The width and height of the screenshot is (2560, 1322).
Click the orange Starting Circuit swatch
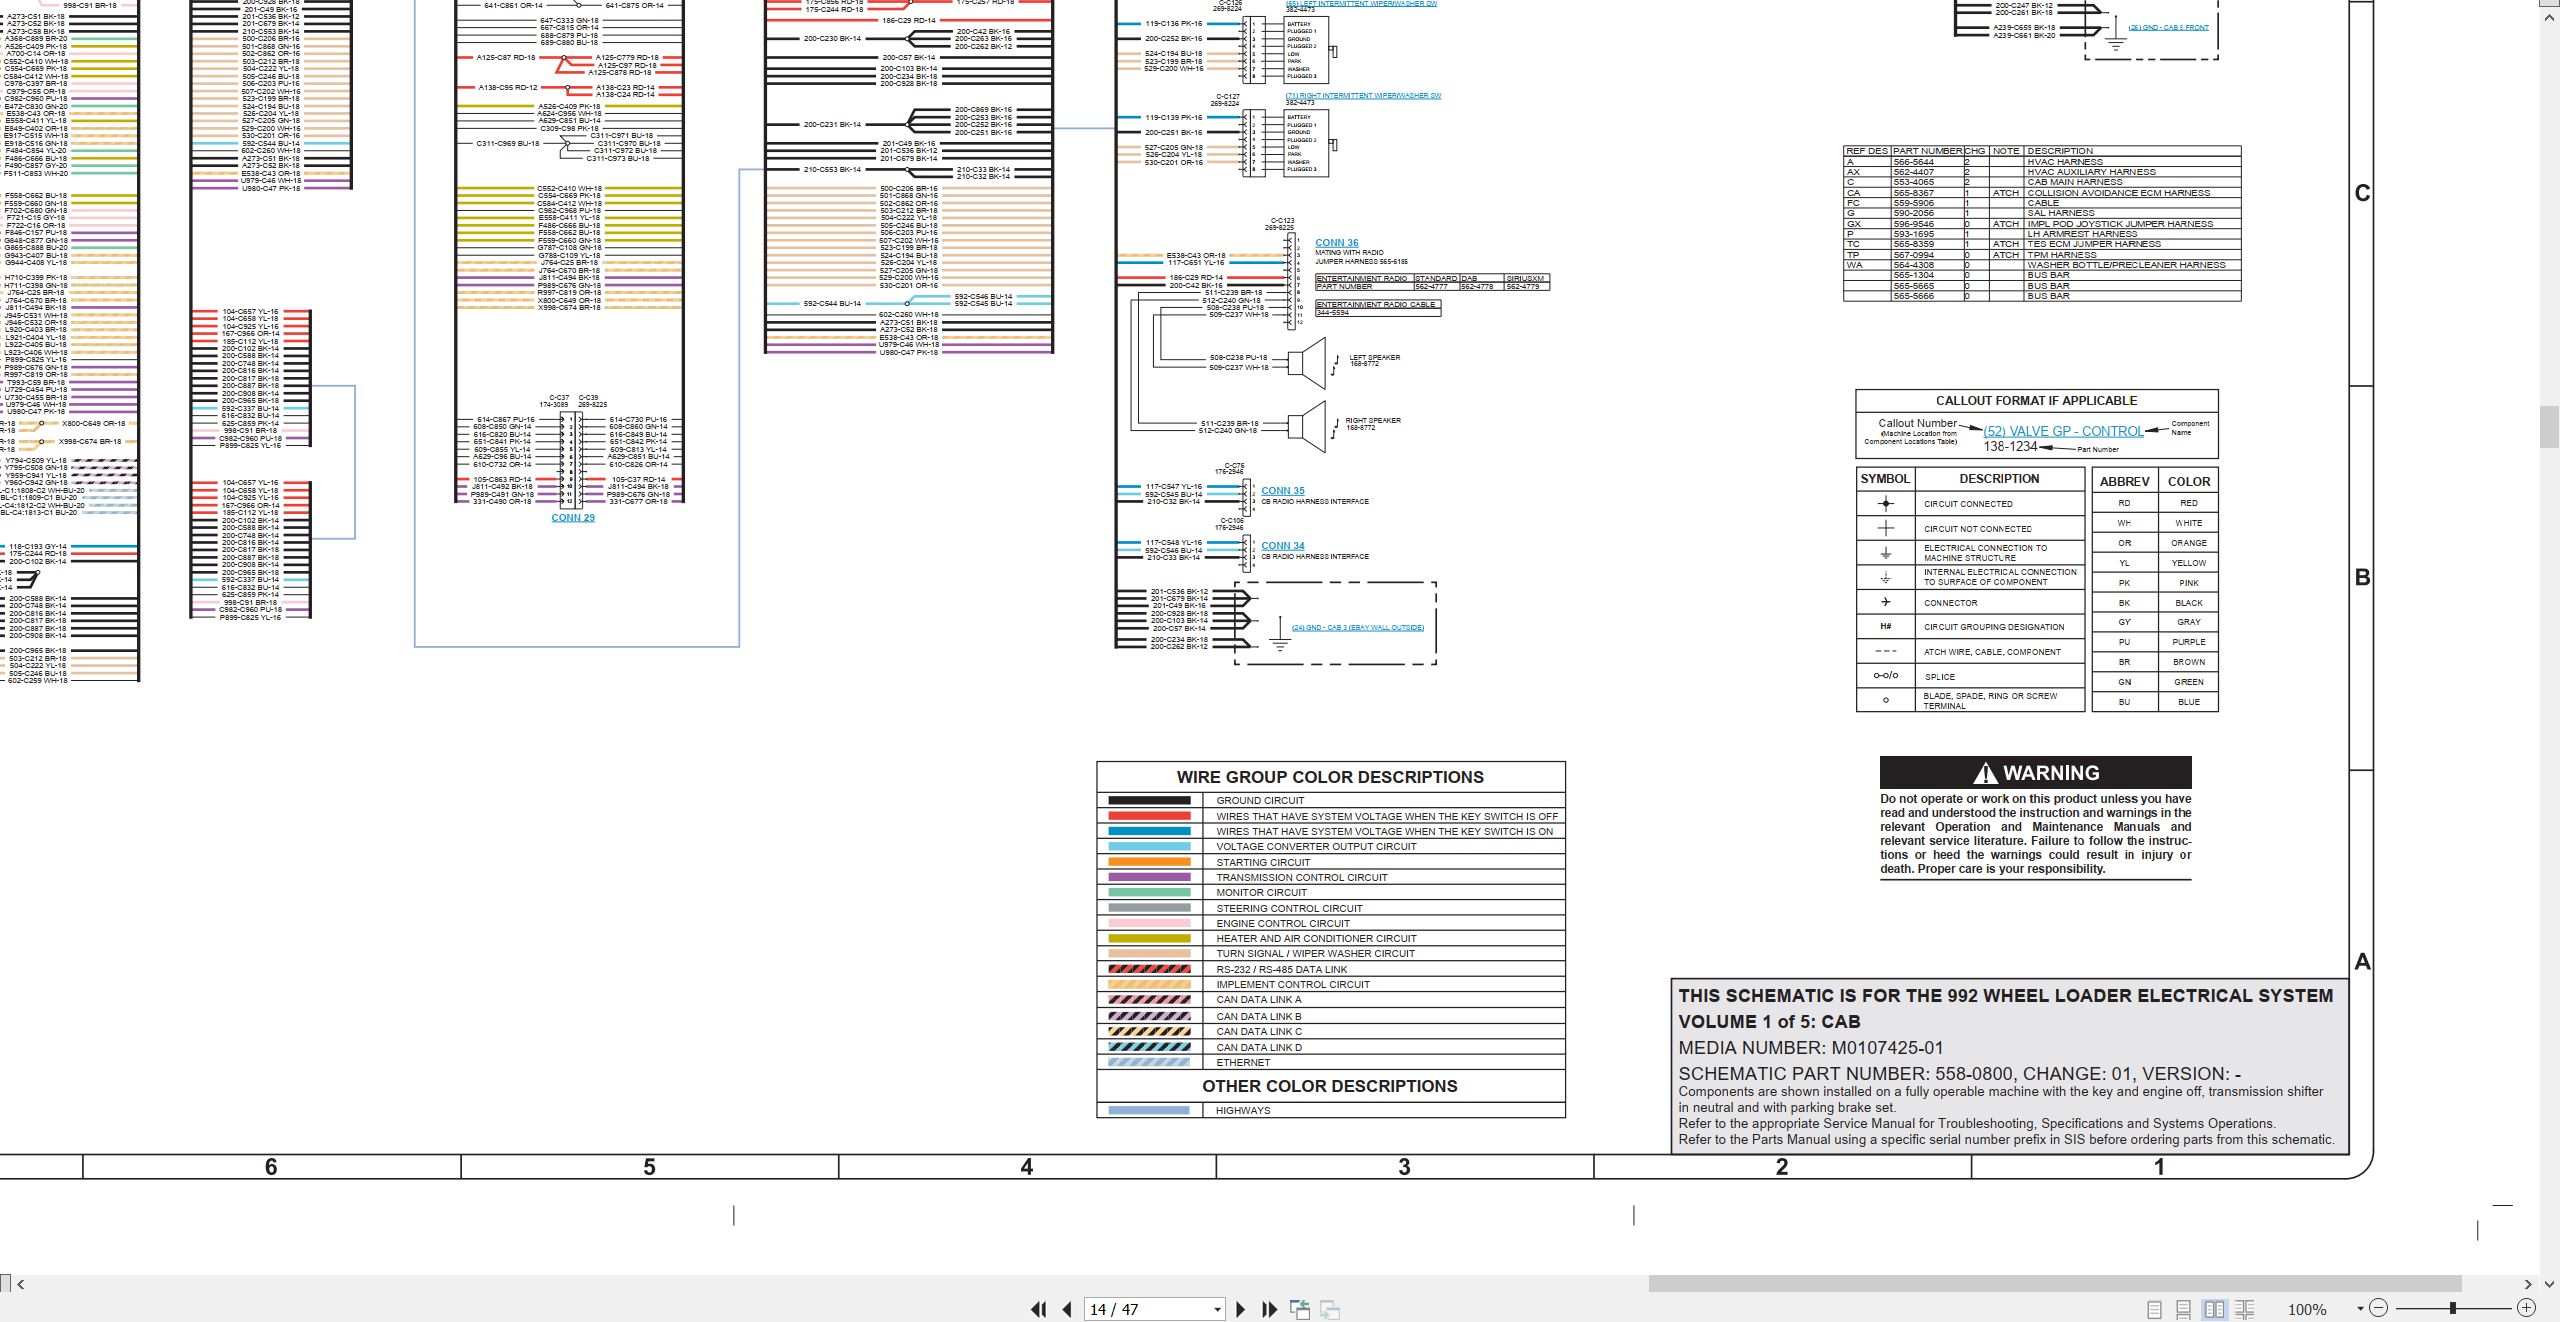tap(1149, 862)
